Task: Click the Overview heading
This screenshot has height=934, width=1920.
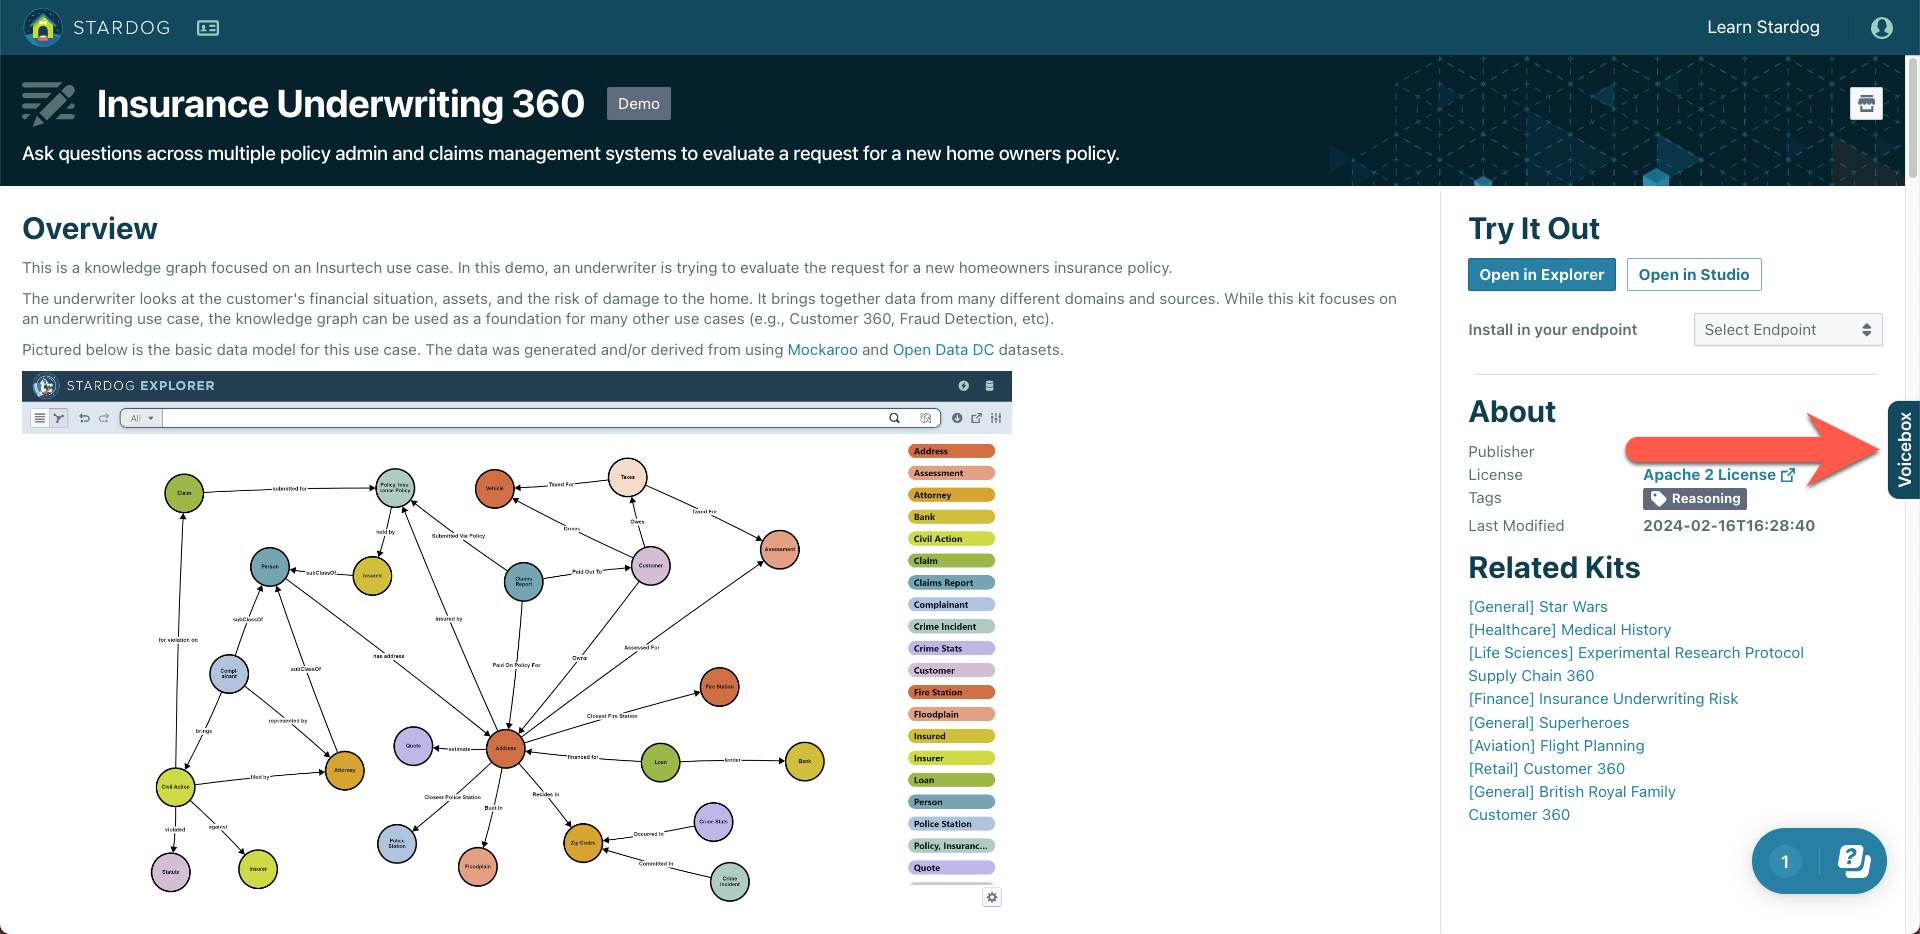Action: [x=90, y=229]
